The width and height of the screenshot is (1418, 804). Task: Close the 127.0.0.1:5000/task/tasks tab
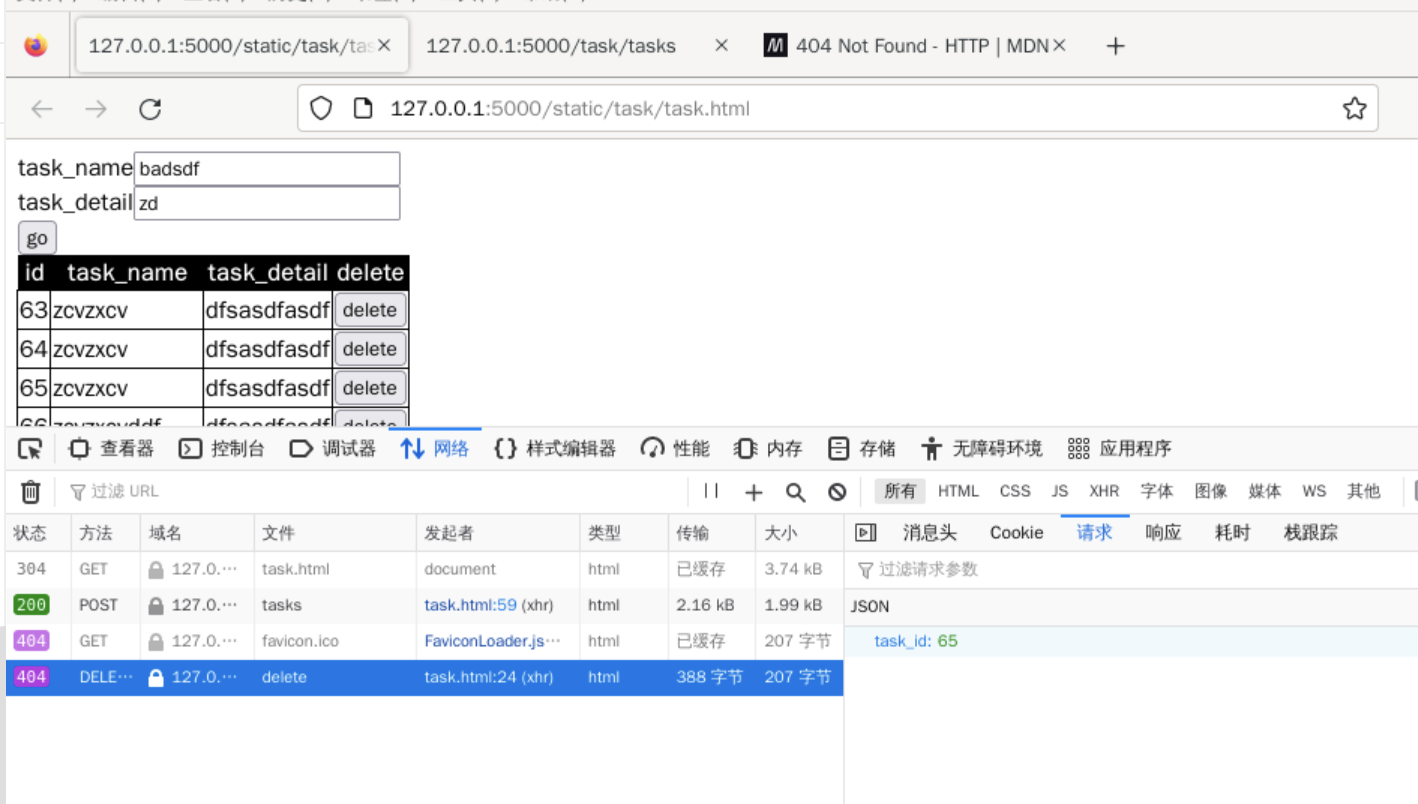(x=721, y=46)
